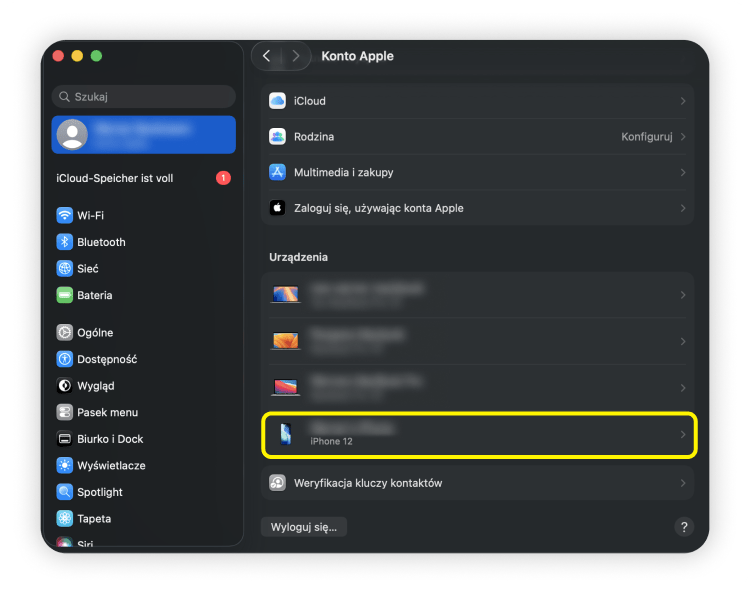
Task: Expand Multimedia i zakupy chevron
Action: (683, 172)
